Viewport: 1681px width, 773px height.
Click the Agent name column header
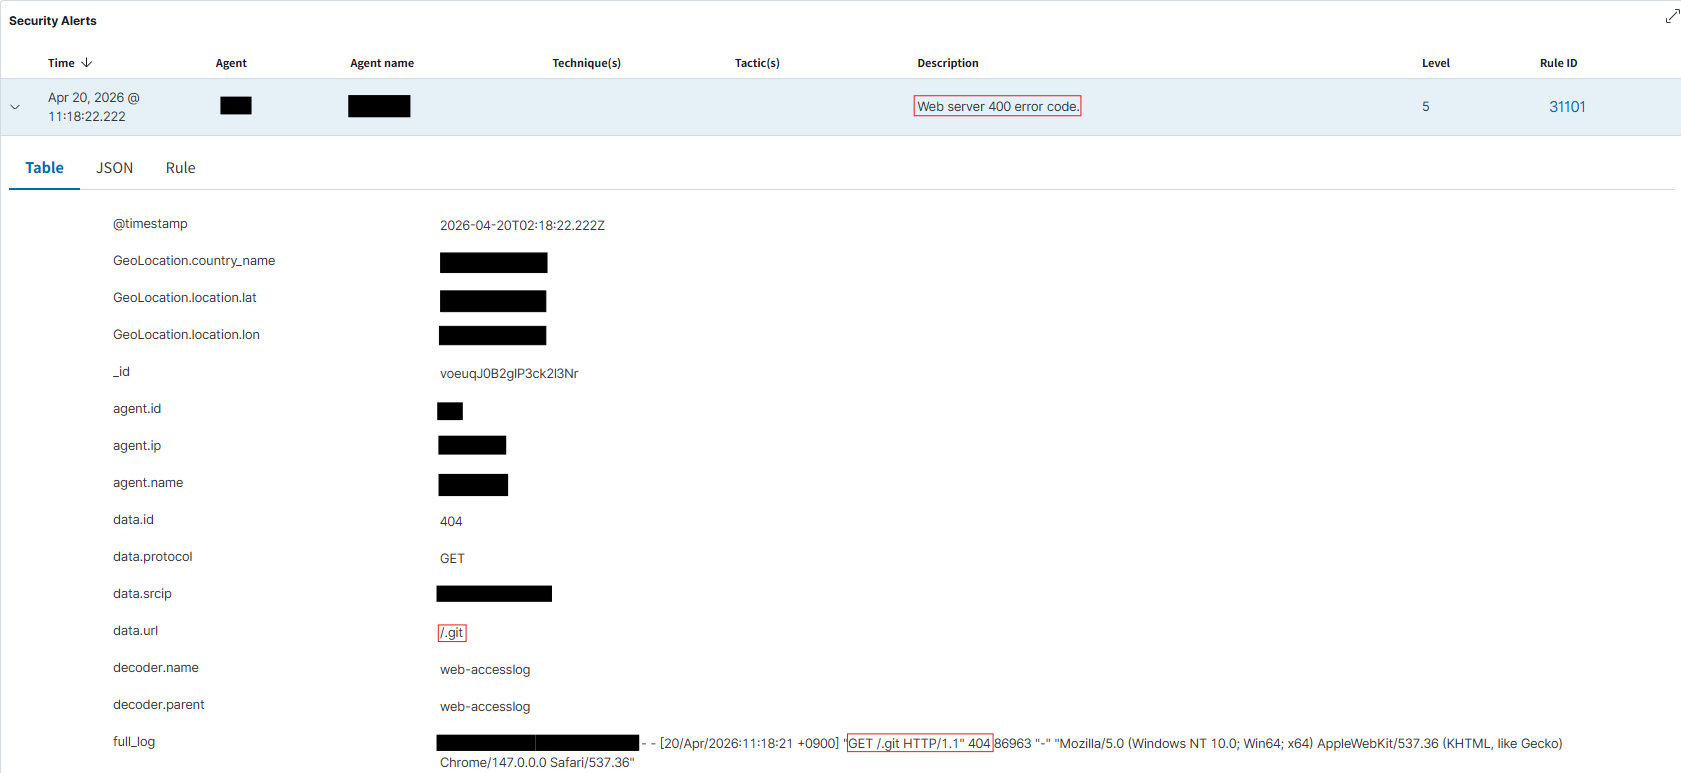pos(382,63)
